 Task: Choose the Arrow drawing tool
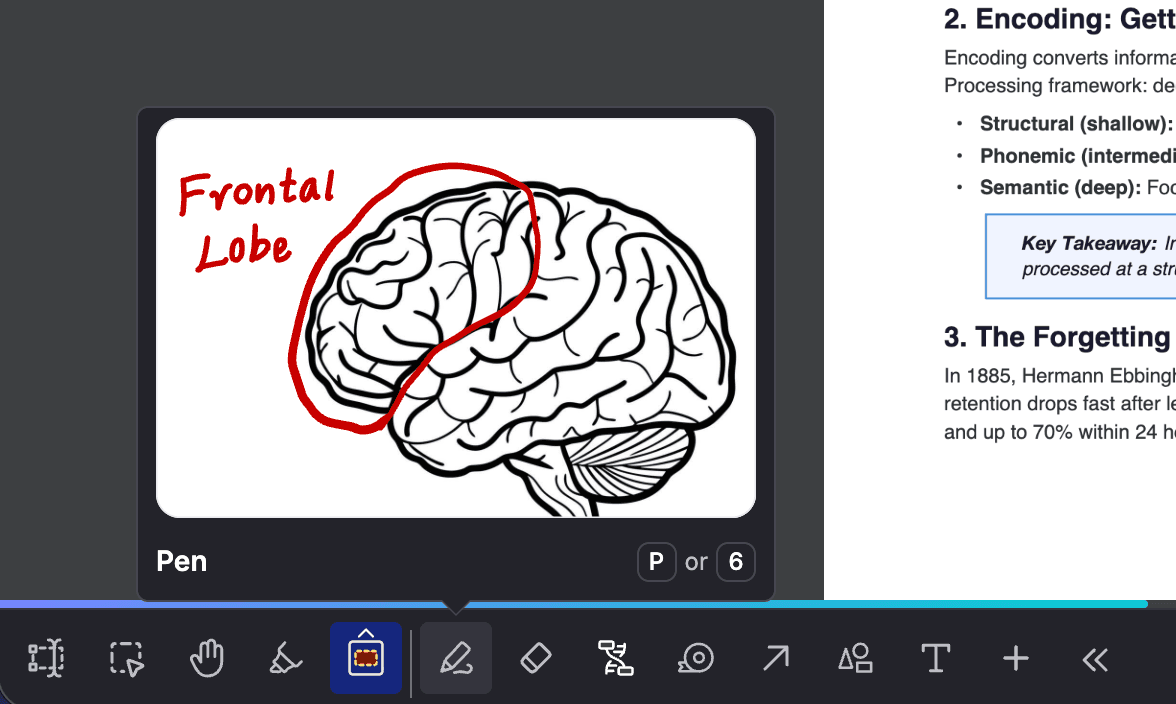(775, 658)
